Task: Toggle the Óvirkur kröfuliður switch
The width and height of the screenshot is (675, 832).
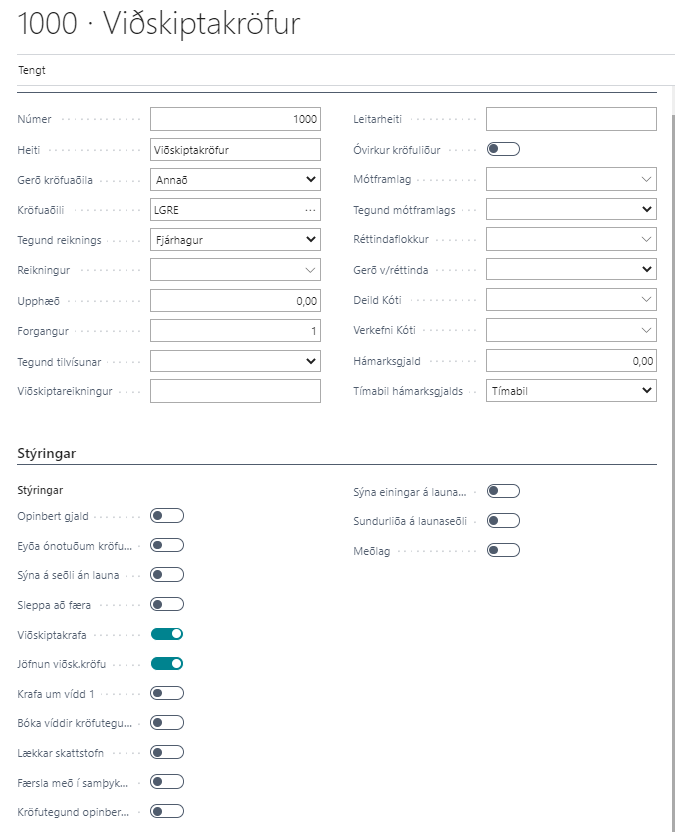Action: pyautogui.click(x=503, y=149)
